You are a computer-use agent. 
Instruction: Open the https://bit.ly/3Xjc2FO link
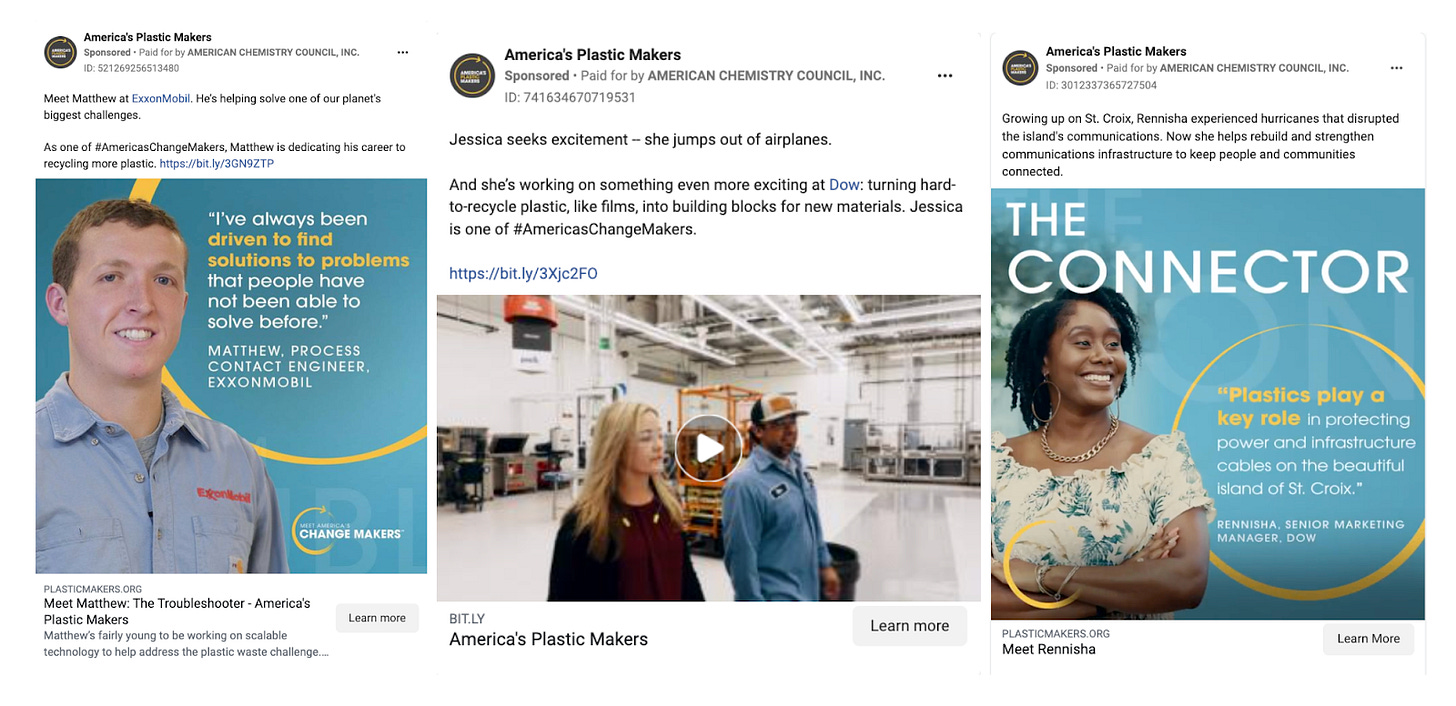coord(523,273)
